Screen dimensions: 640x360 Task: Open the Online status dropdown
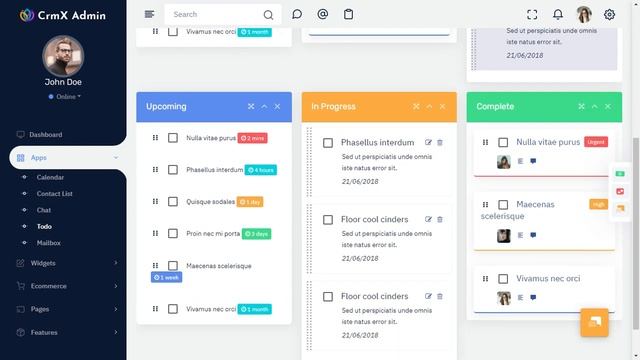tap(64, 97)
